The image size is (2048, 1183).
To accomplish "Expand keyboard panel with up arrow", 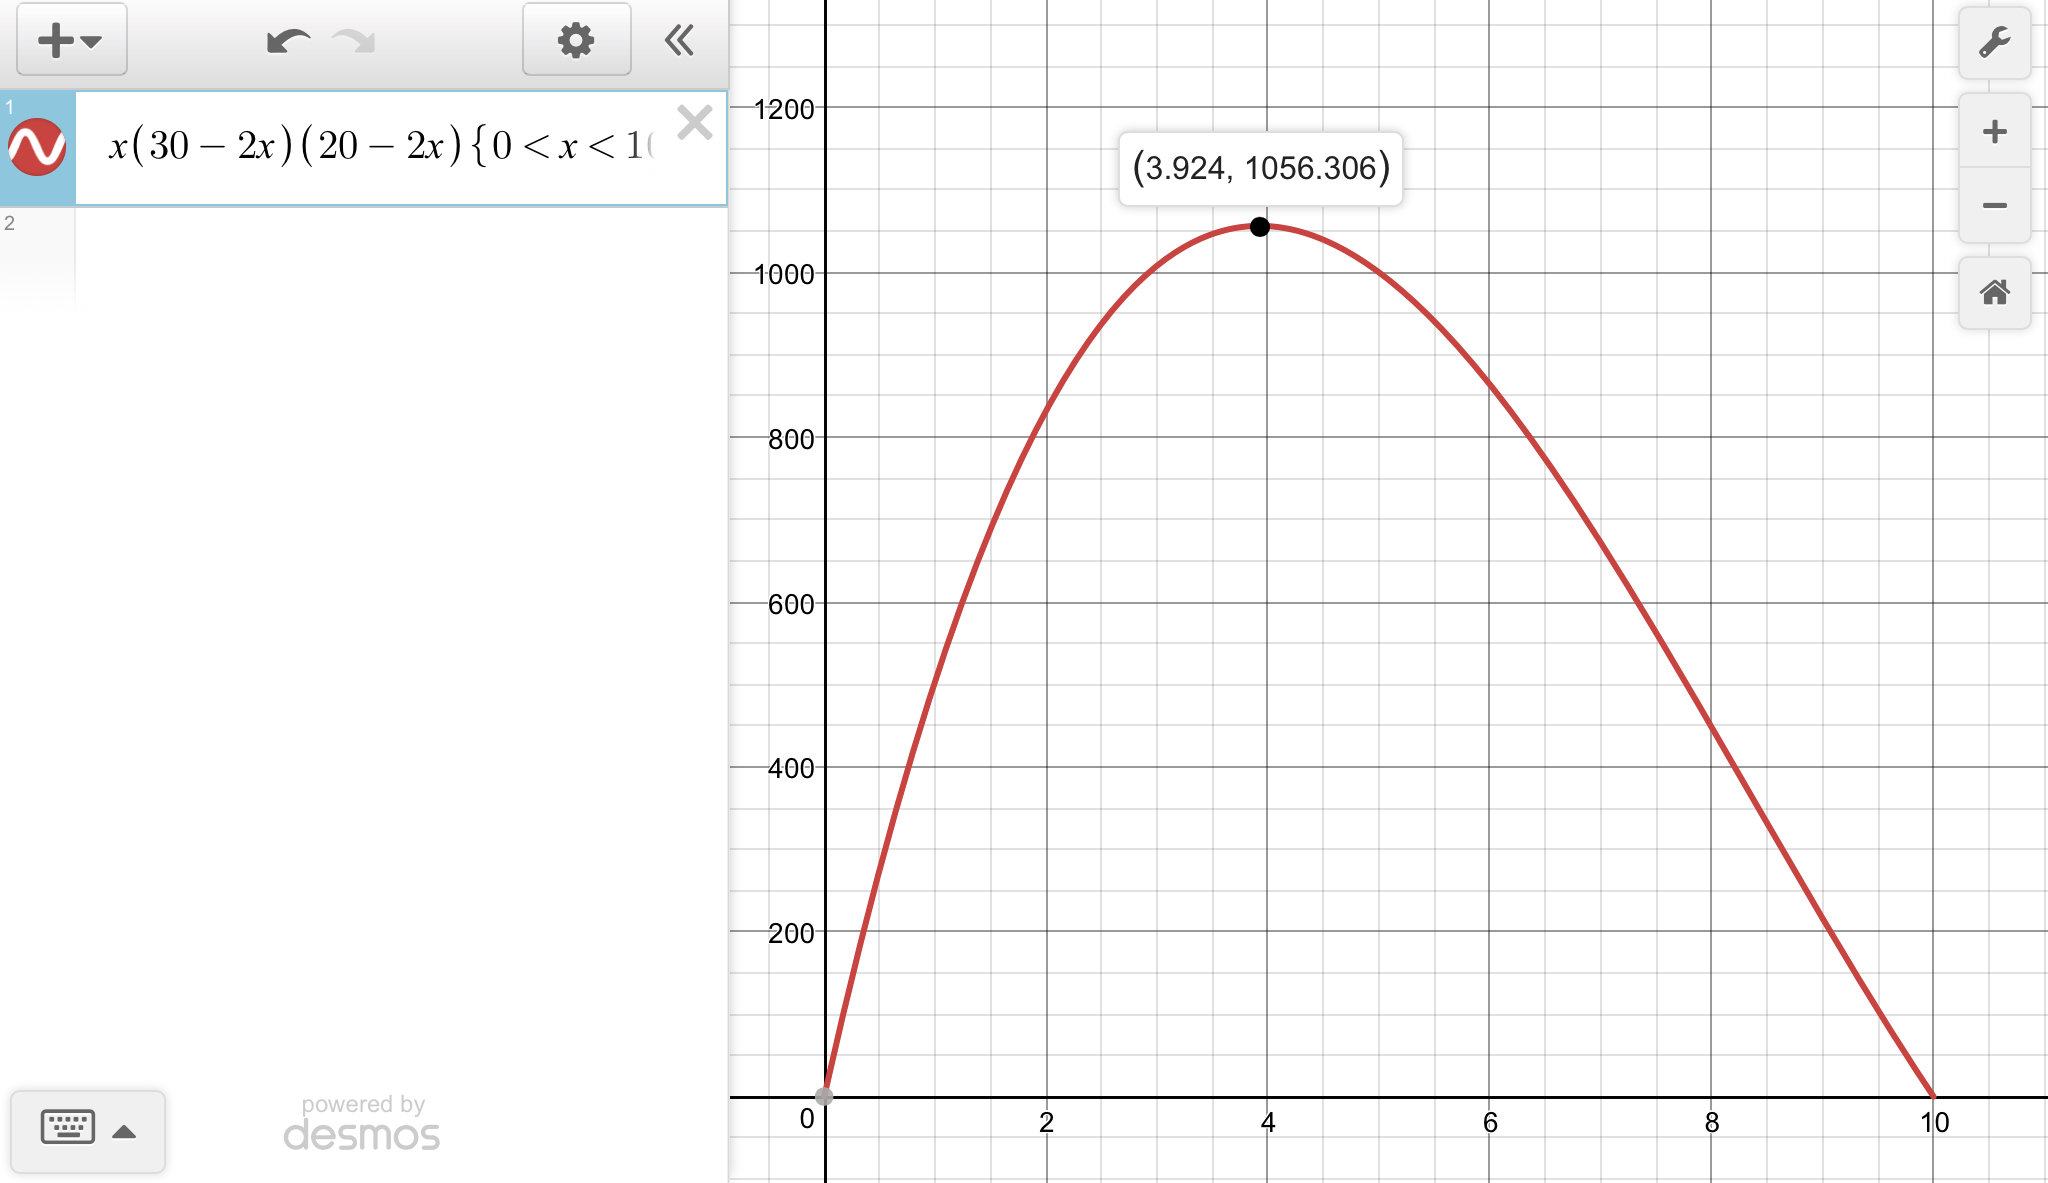I will [x=124, y=1132].
